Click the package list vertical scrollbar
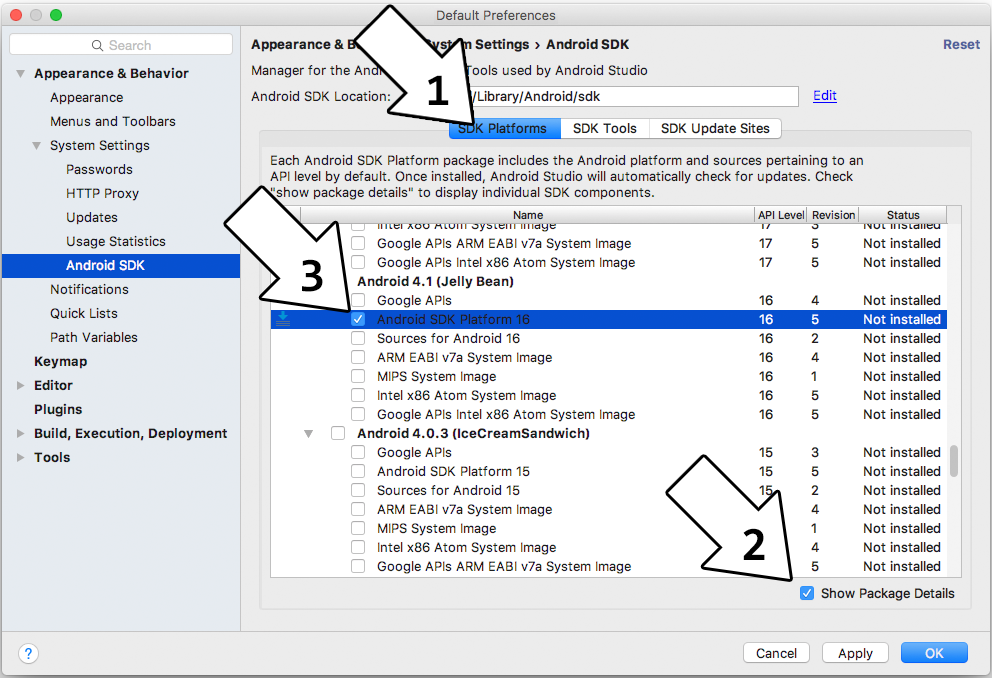 click(x=954, y=460)
